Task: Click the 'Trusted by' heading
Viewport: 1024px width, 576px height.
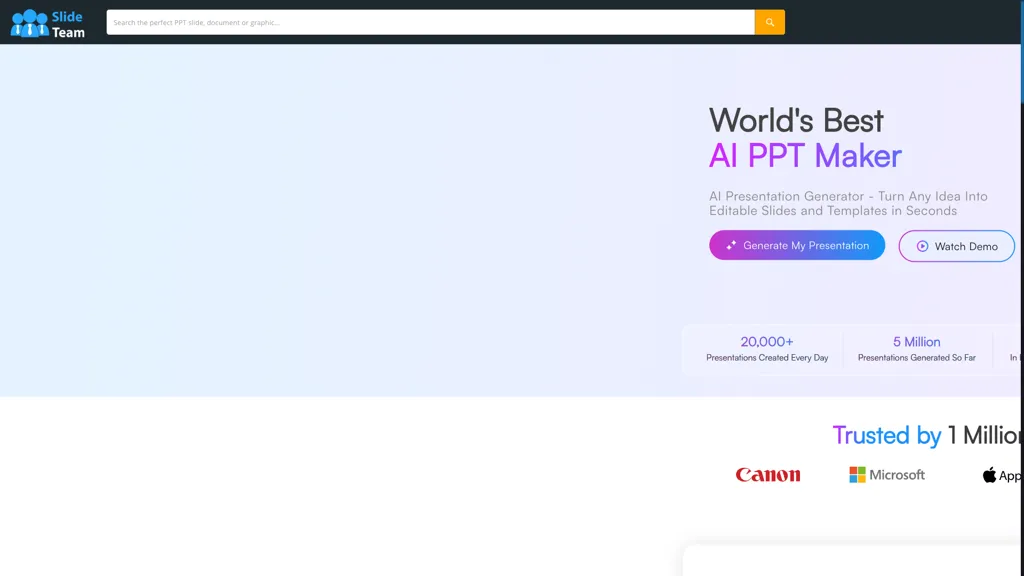Action: [x=886, y=436]
